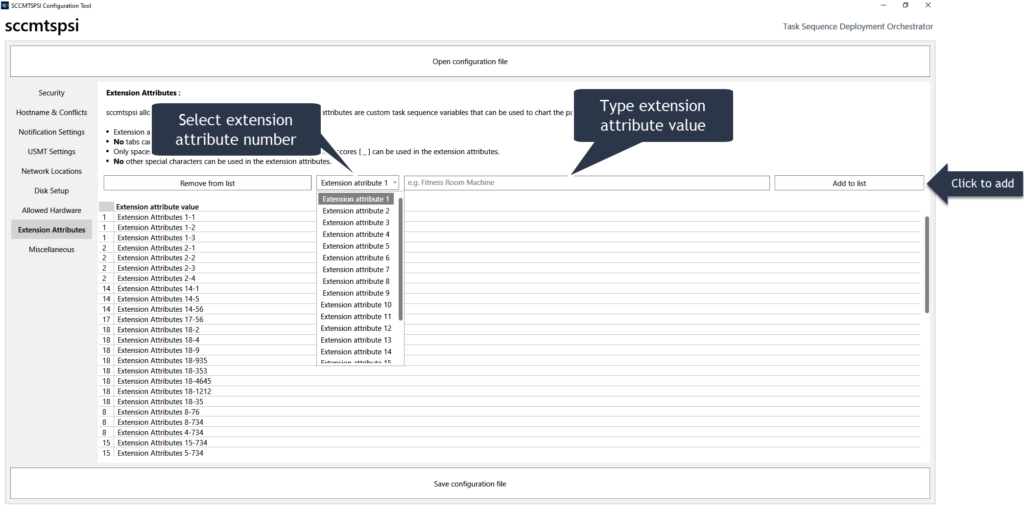Select the Extension Attributes 18-935 row
The height and width of the screenshot is (509, 1024).
pos(162,360)
